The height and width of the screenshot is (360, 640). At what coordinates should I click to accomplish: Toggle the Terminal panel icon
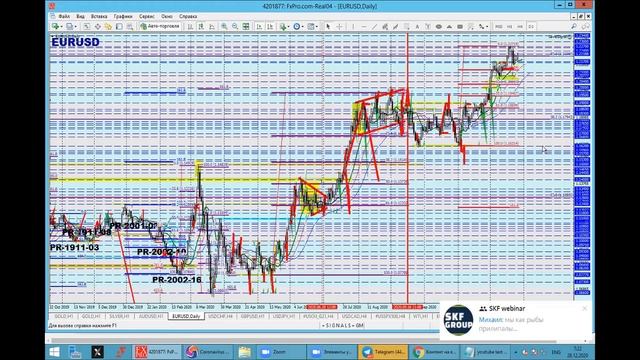click(119, 27)
